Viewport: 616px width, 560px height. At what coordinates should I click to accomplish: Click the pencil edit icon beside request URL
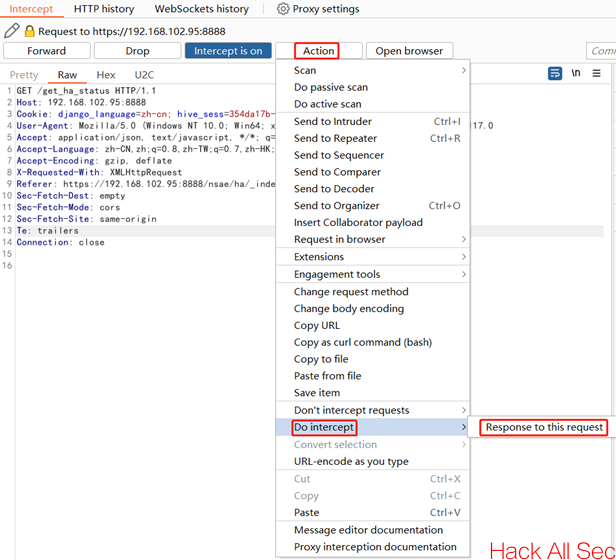(x=11, y=31)
